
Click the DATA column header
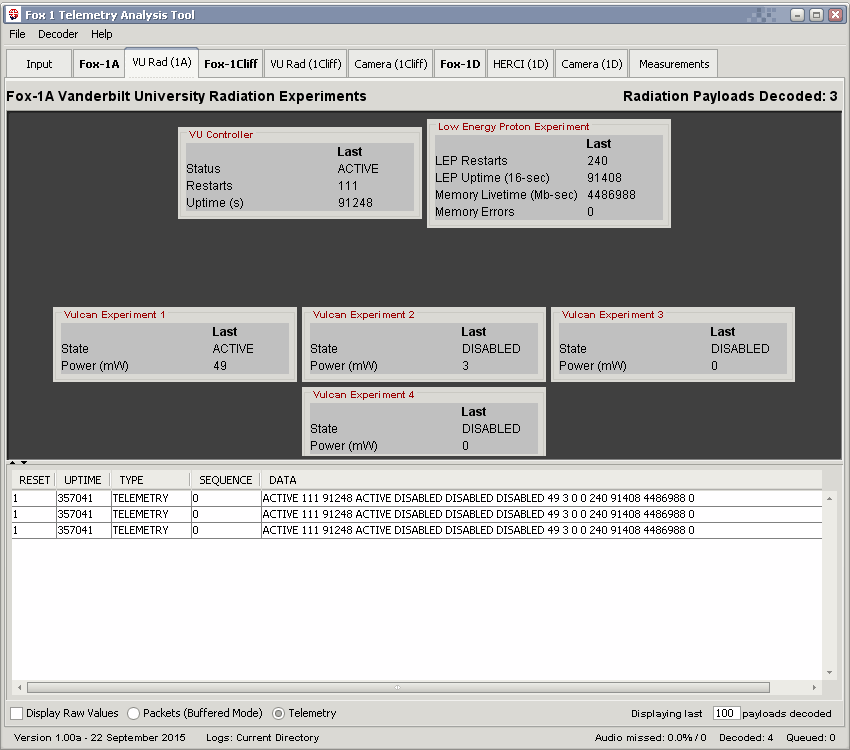click(283, 480)
